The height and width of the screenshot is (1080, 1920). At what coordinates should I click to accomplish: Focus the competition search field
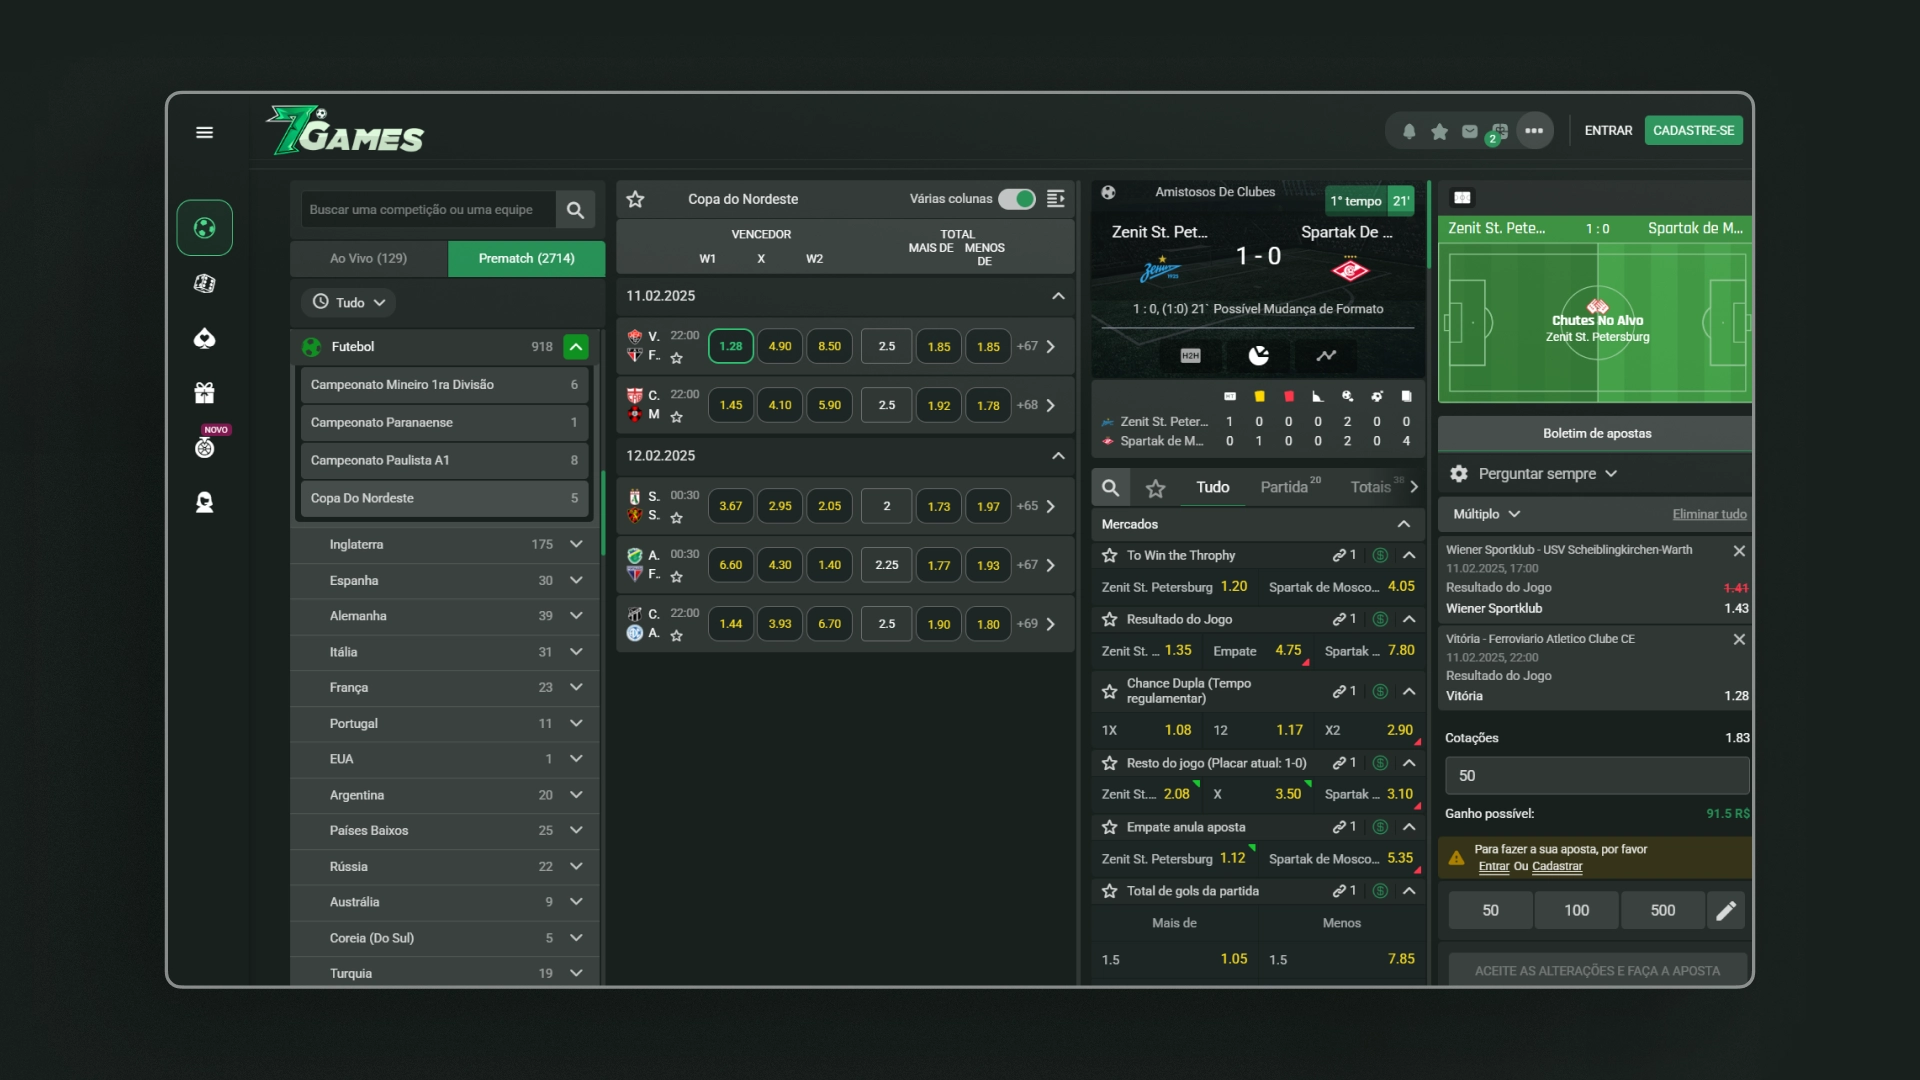coord(428,210)
